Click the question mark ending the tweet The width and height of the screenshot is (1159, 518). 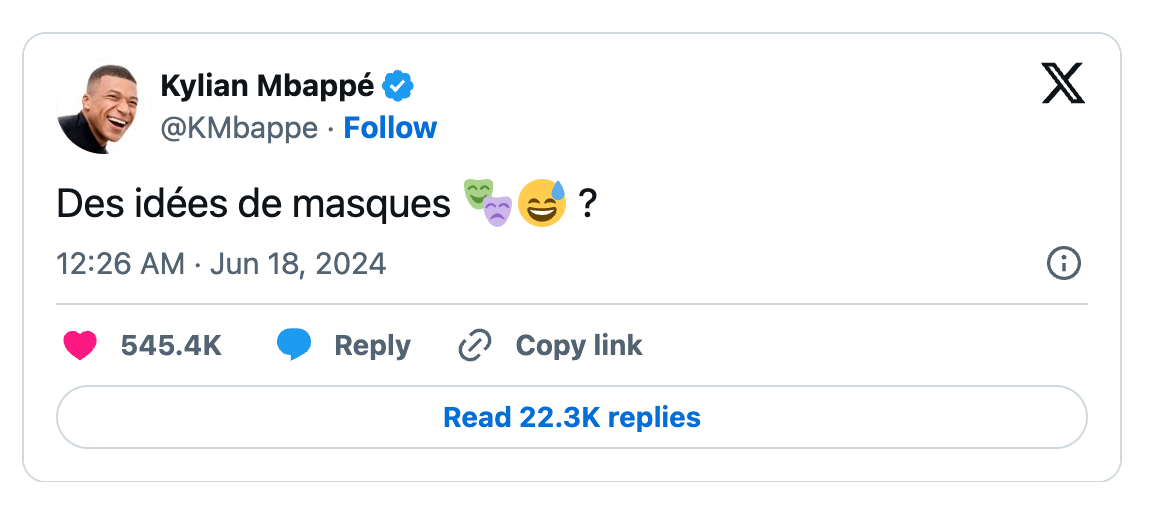(588, 203)
